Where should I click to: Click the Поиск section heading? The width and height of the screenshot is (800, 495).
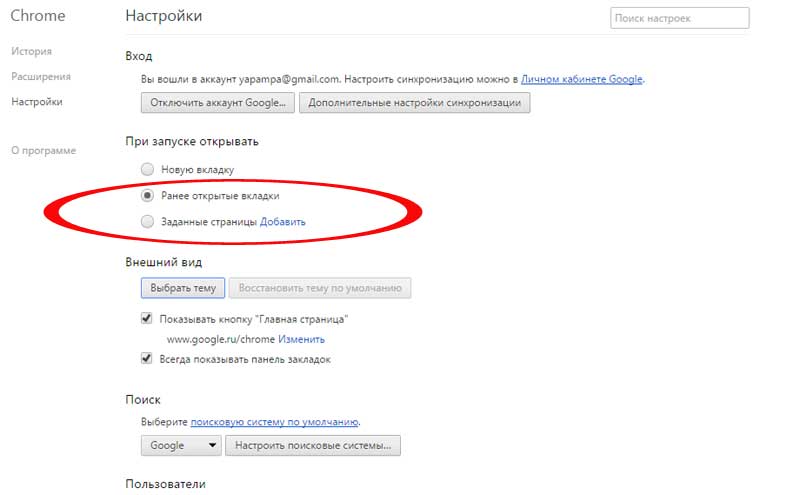tap(143, 400)
